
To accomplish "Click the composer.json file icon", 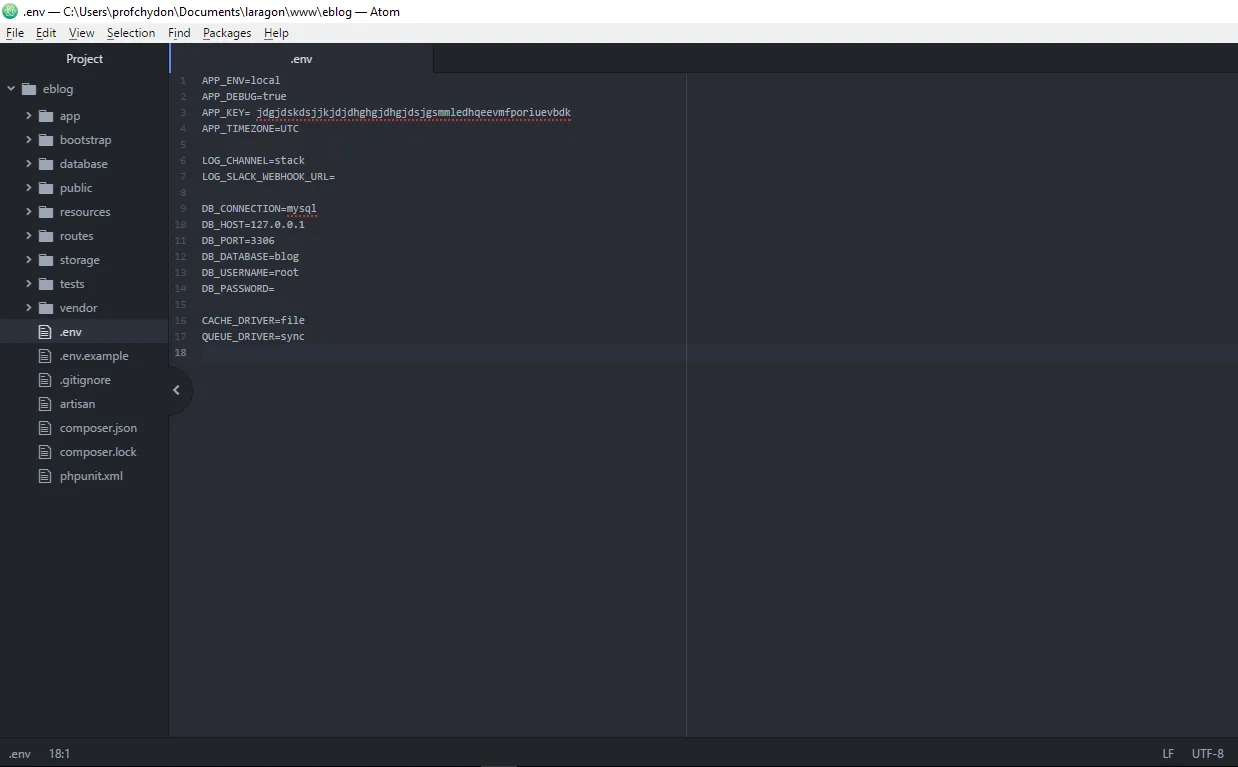I will pos(44,428).
